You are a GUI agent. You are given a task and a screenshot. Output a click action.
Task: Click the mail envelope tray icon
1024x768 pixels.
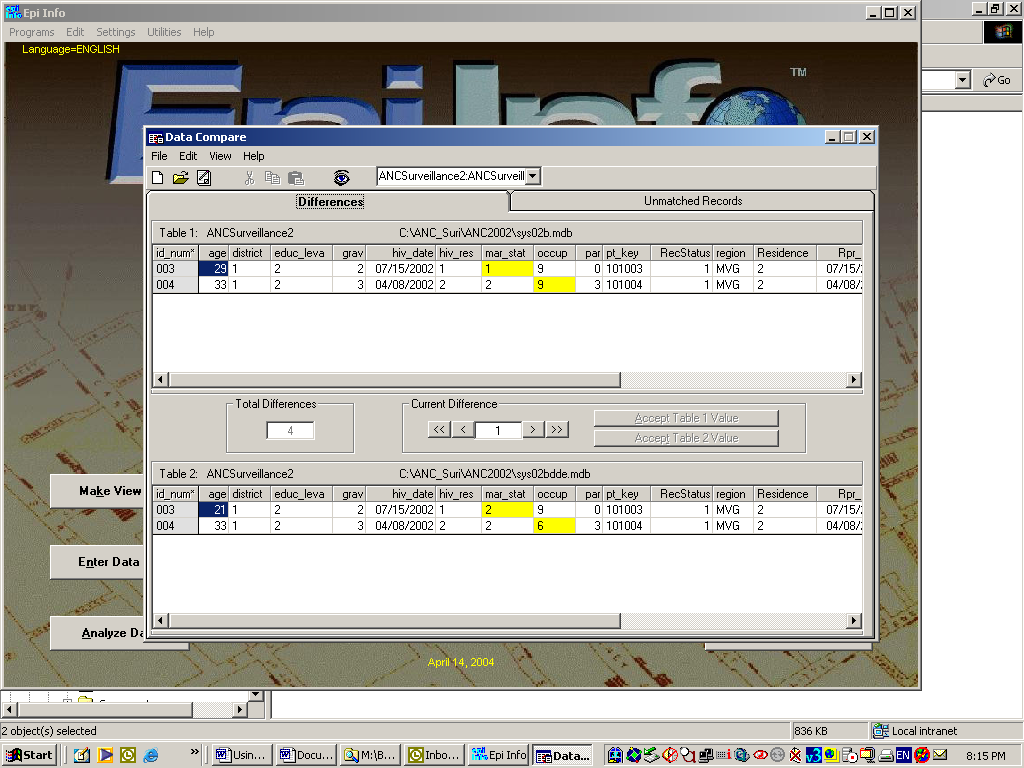click(x=940, y=755)
